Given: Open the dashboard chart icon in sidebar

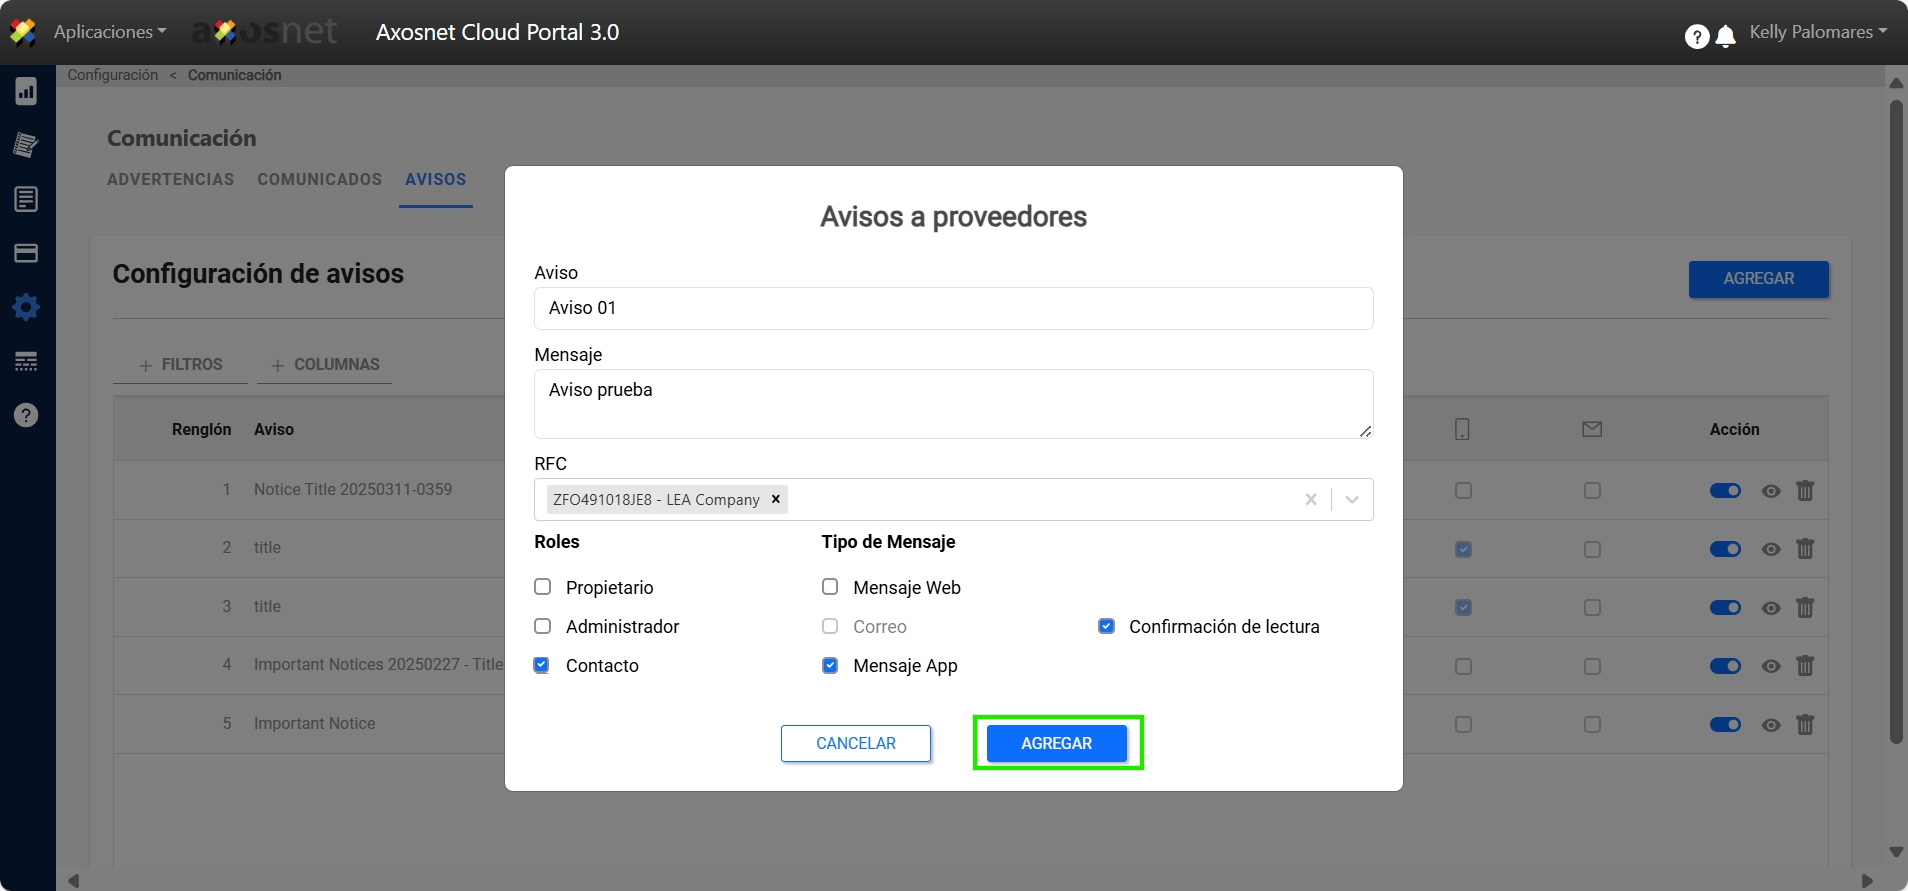Looking at the screenshot, I should coord(26,92).
